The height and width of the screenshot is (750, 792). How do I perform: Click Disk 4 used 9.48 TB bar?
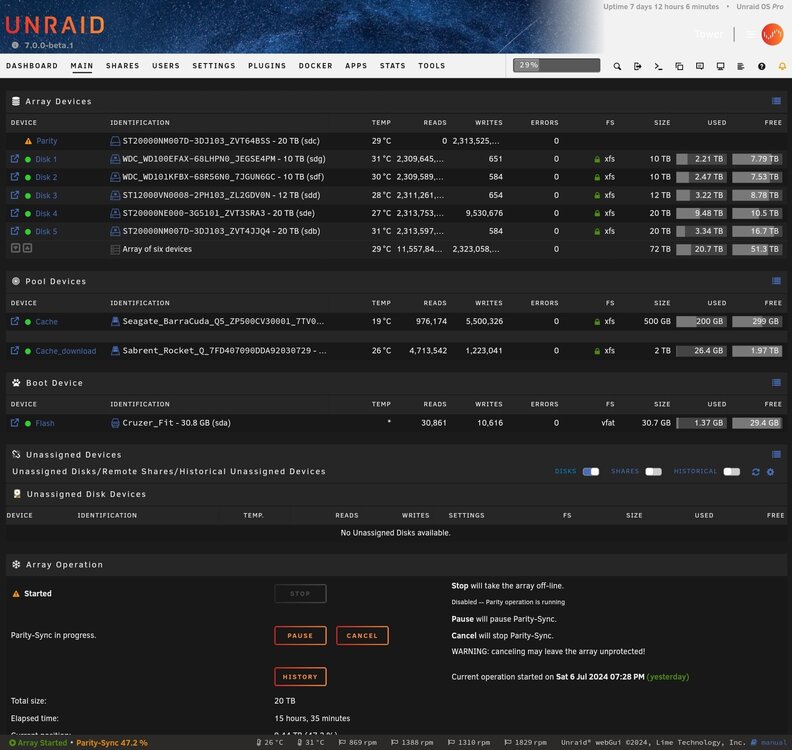click(x=701, y=213)
